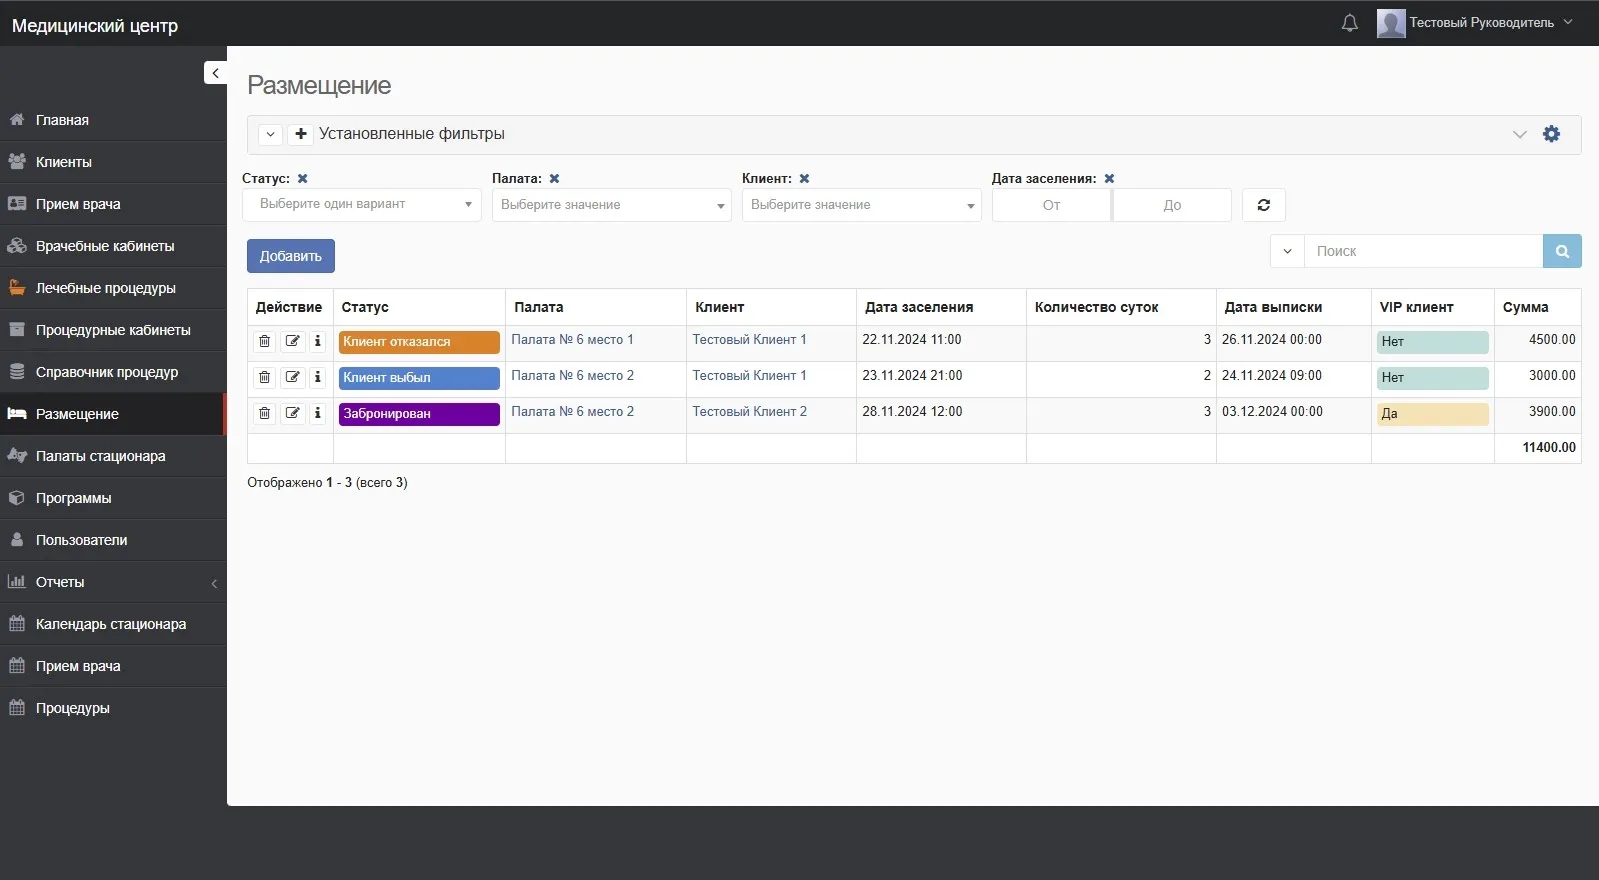Click the Добавить button
Viewport: 1599px width, 880px height.
(290, 256)
